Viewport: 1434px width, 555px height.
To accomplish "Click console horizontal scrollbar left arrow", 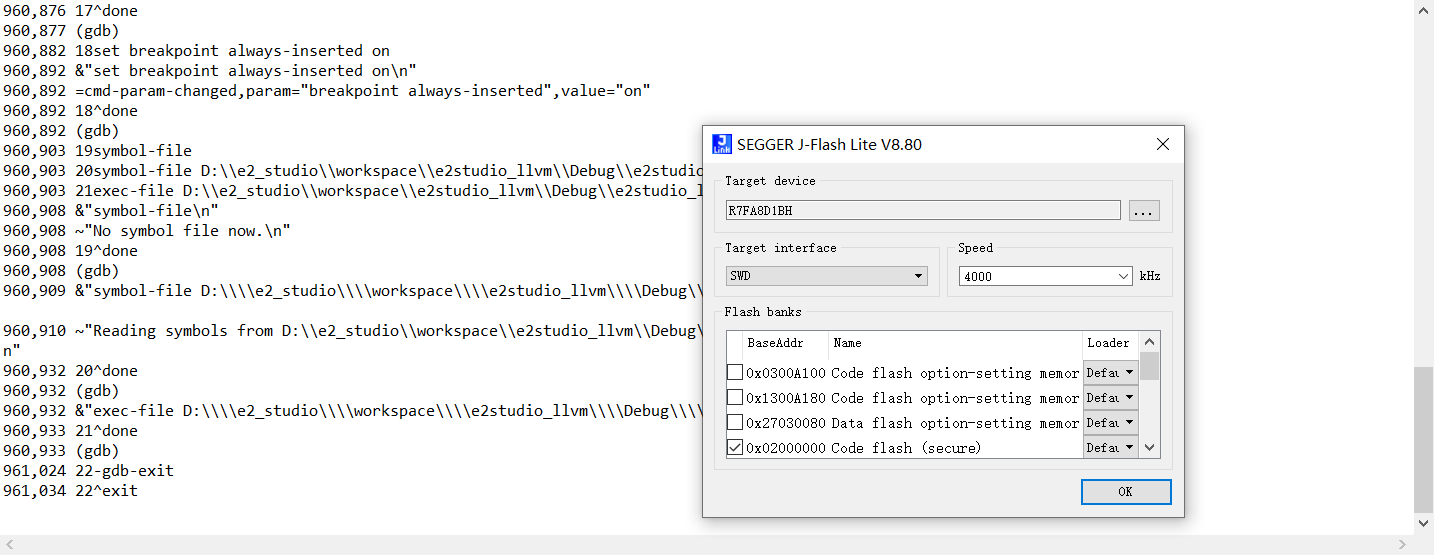I will point(9,545).
